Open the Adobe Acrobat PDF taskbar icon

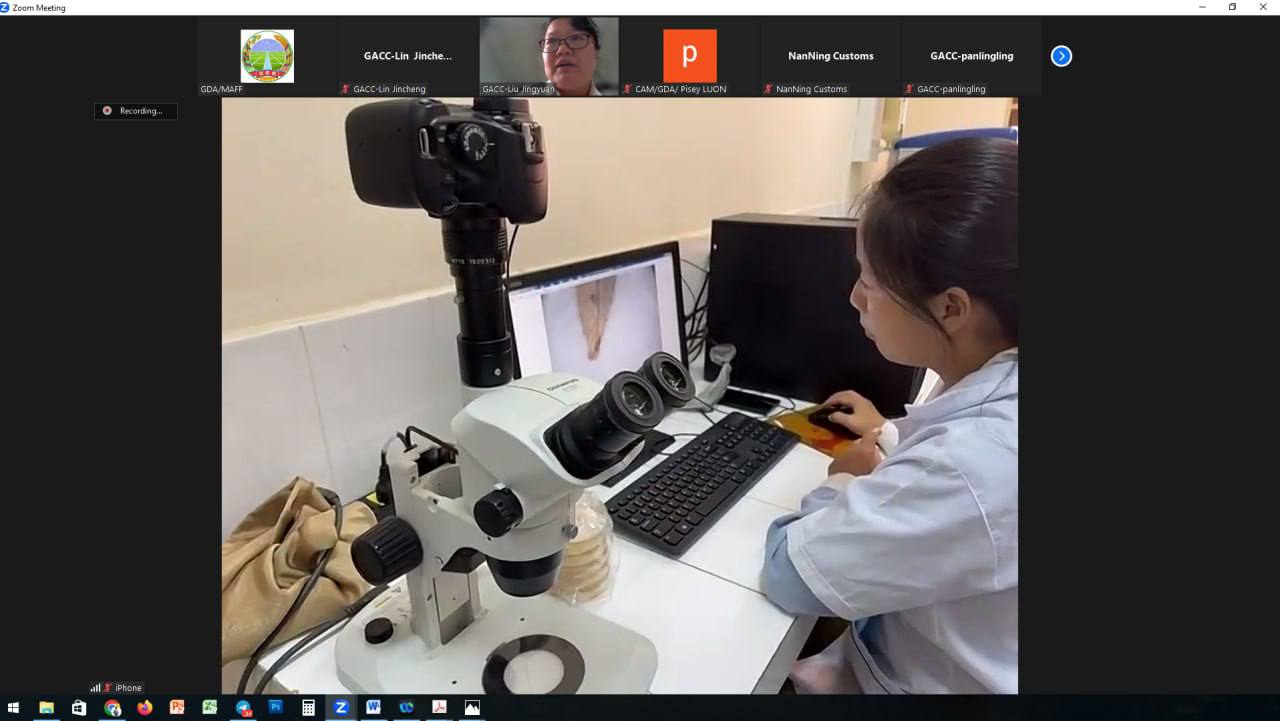tap(438, 708)
